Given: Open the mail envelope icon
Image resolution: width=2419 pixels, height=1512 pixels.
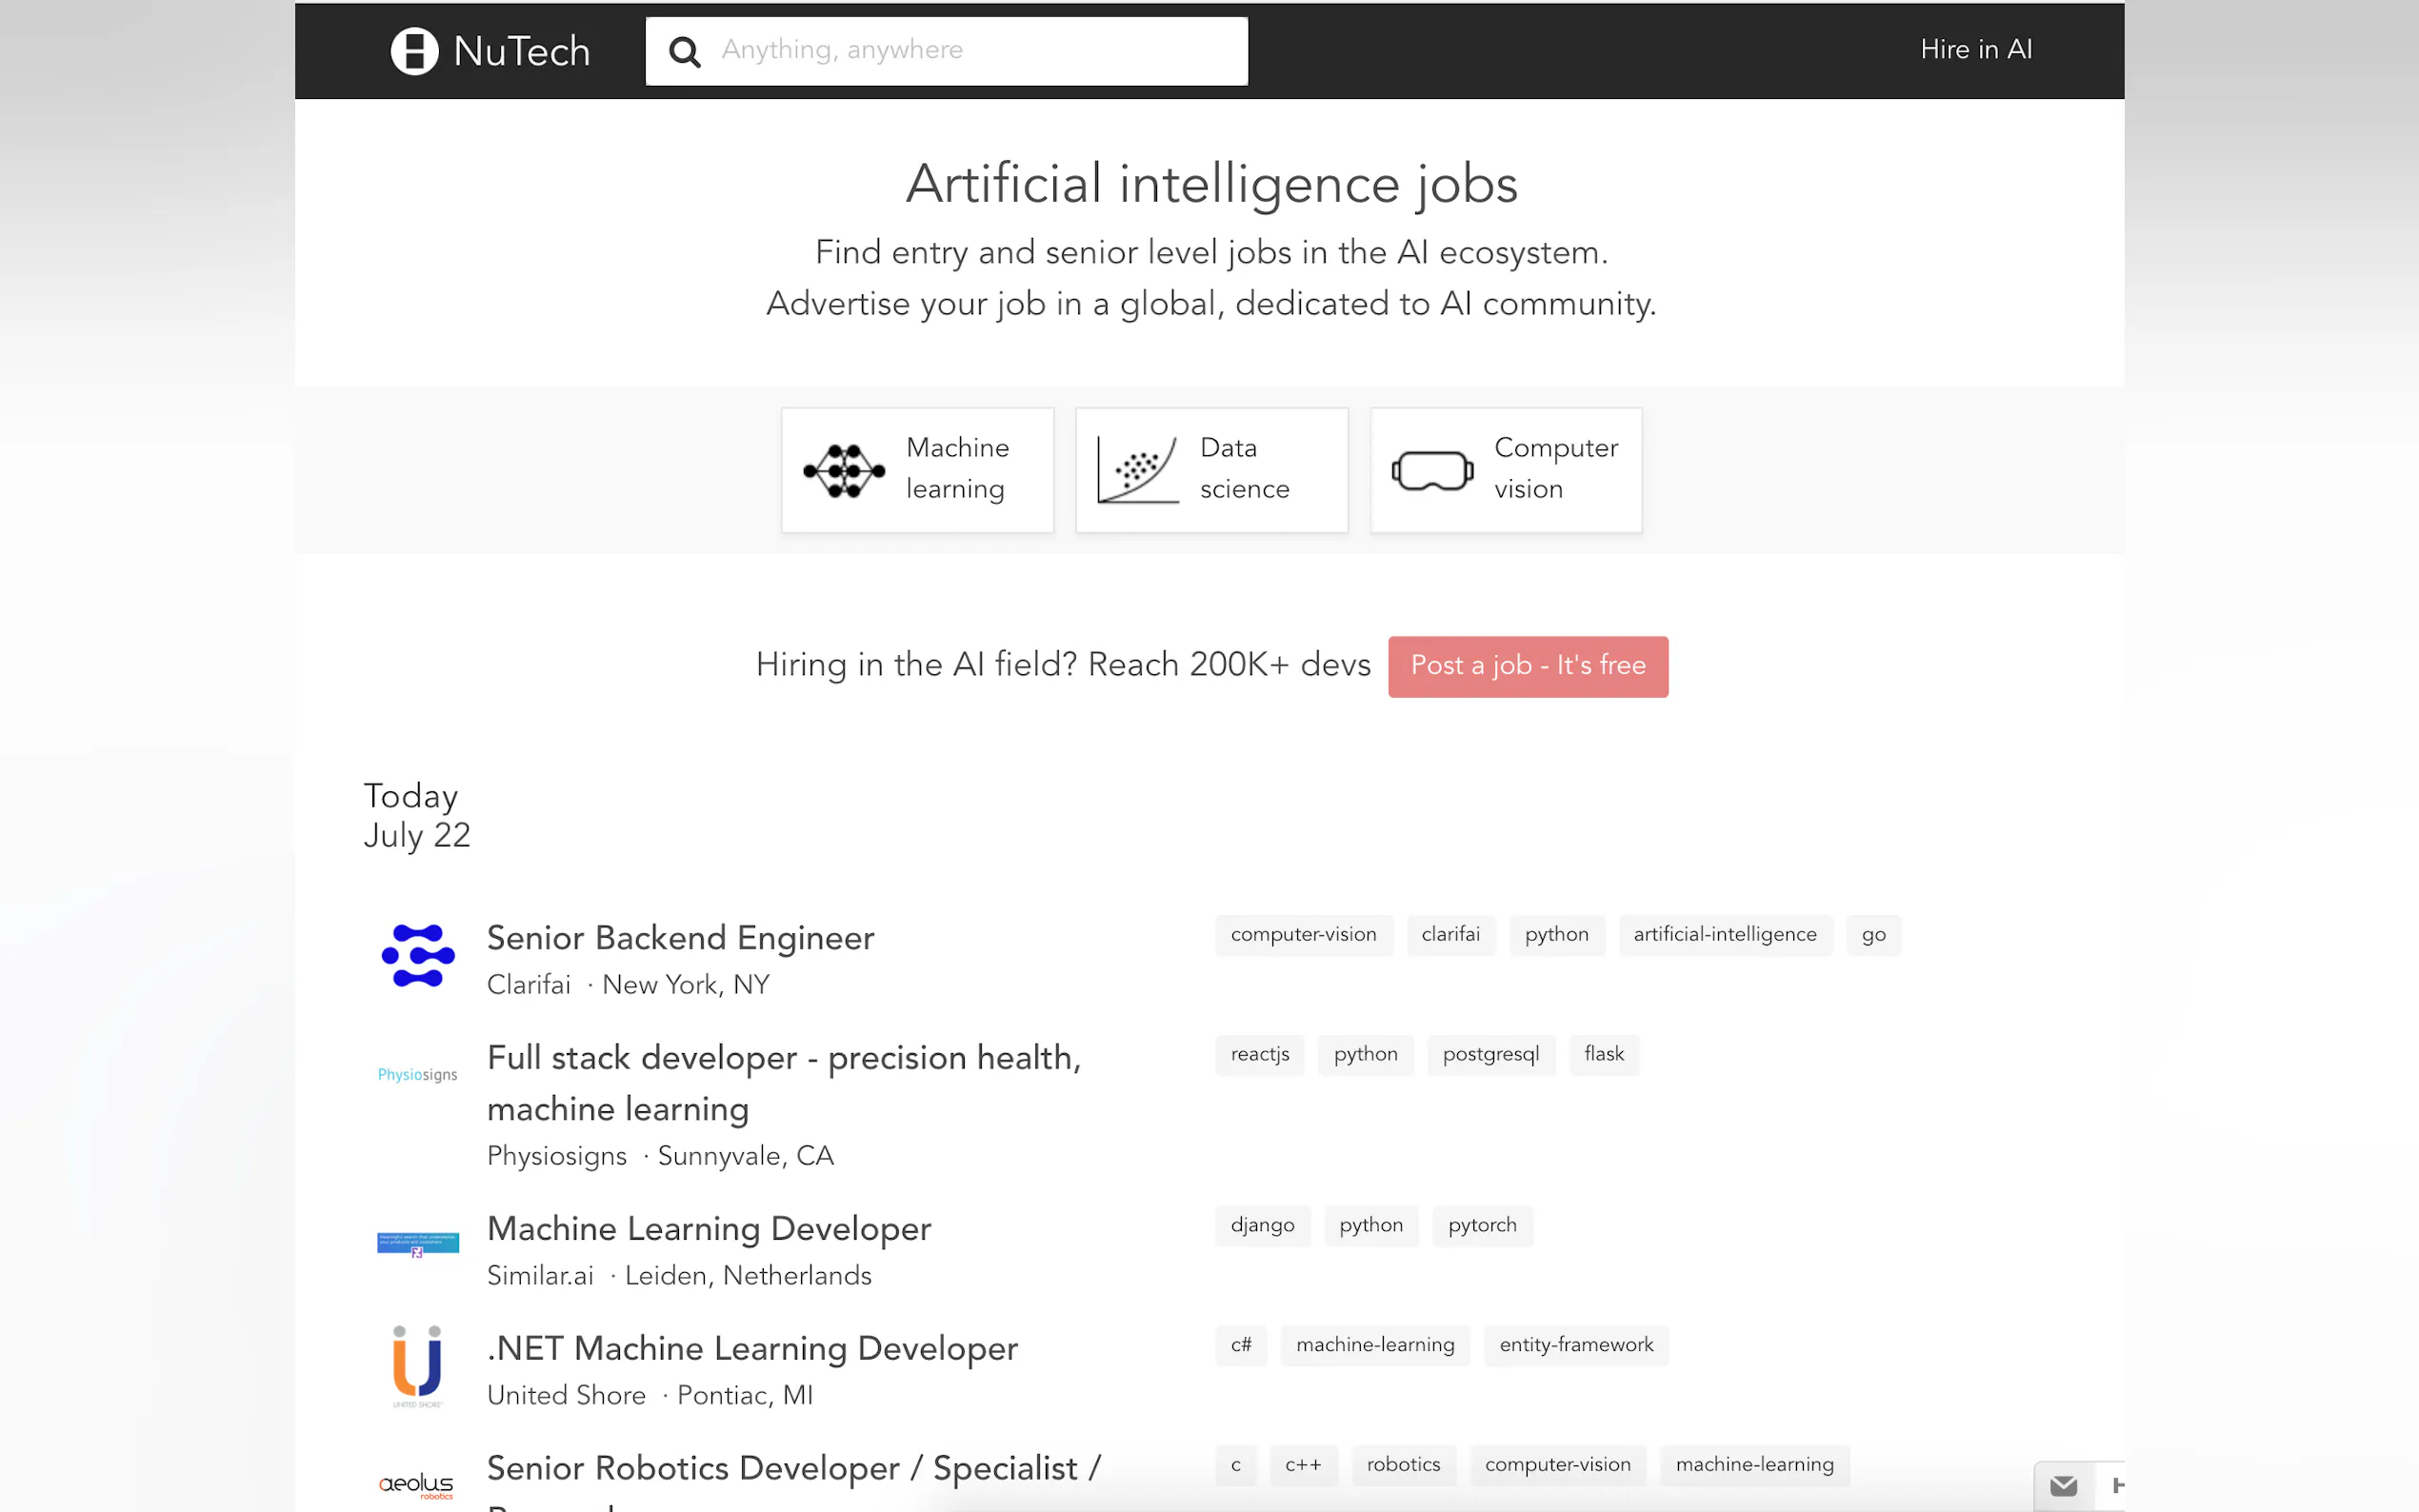Looking at the screenshot, I should (2063, 1486).
